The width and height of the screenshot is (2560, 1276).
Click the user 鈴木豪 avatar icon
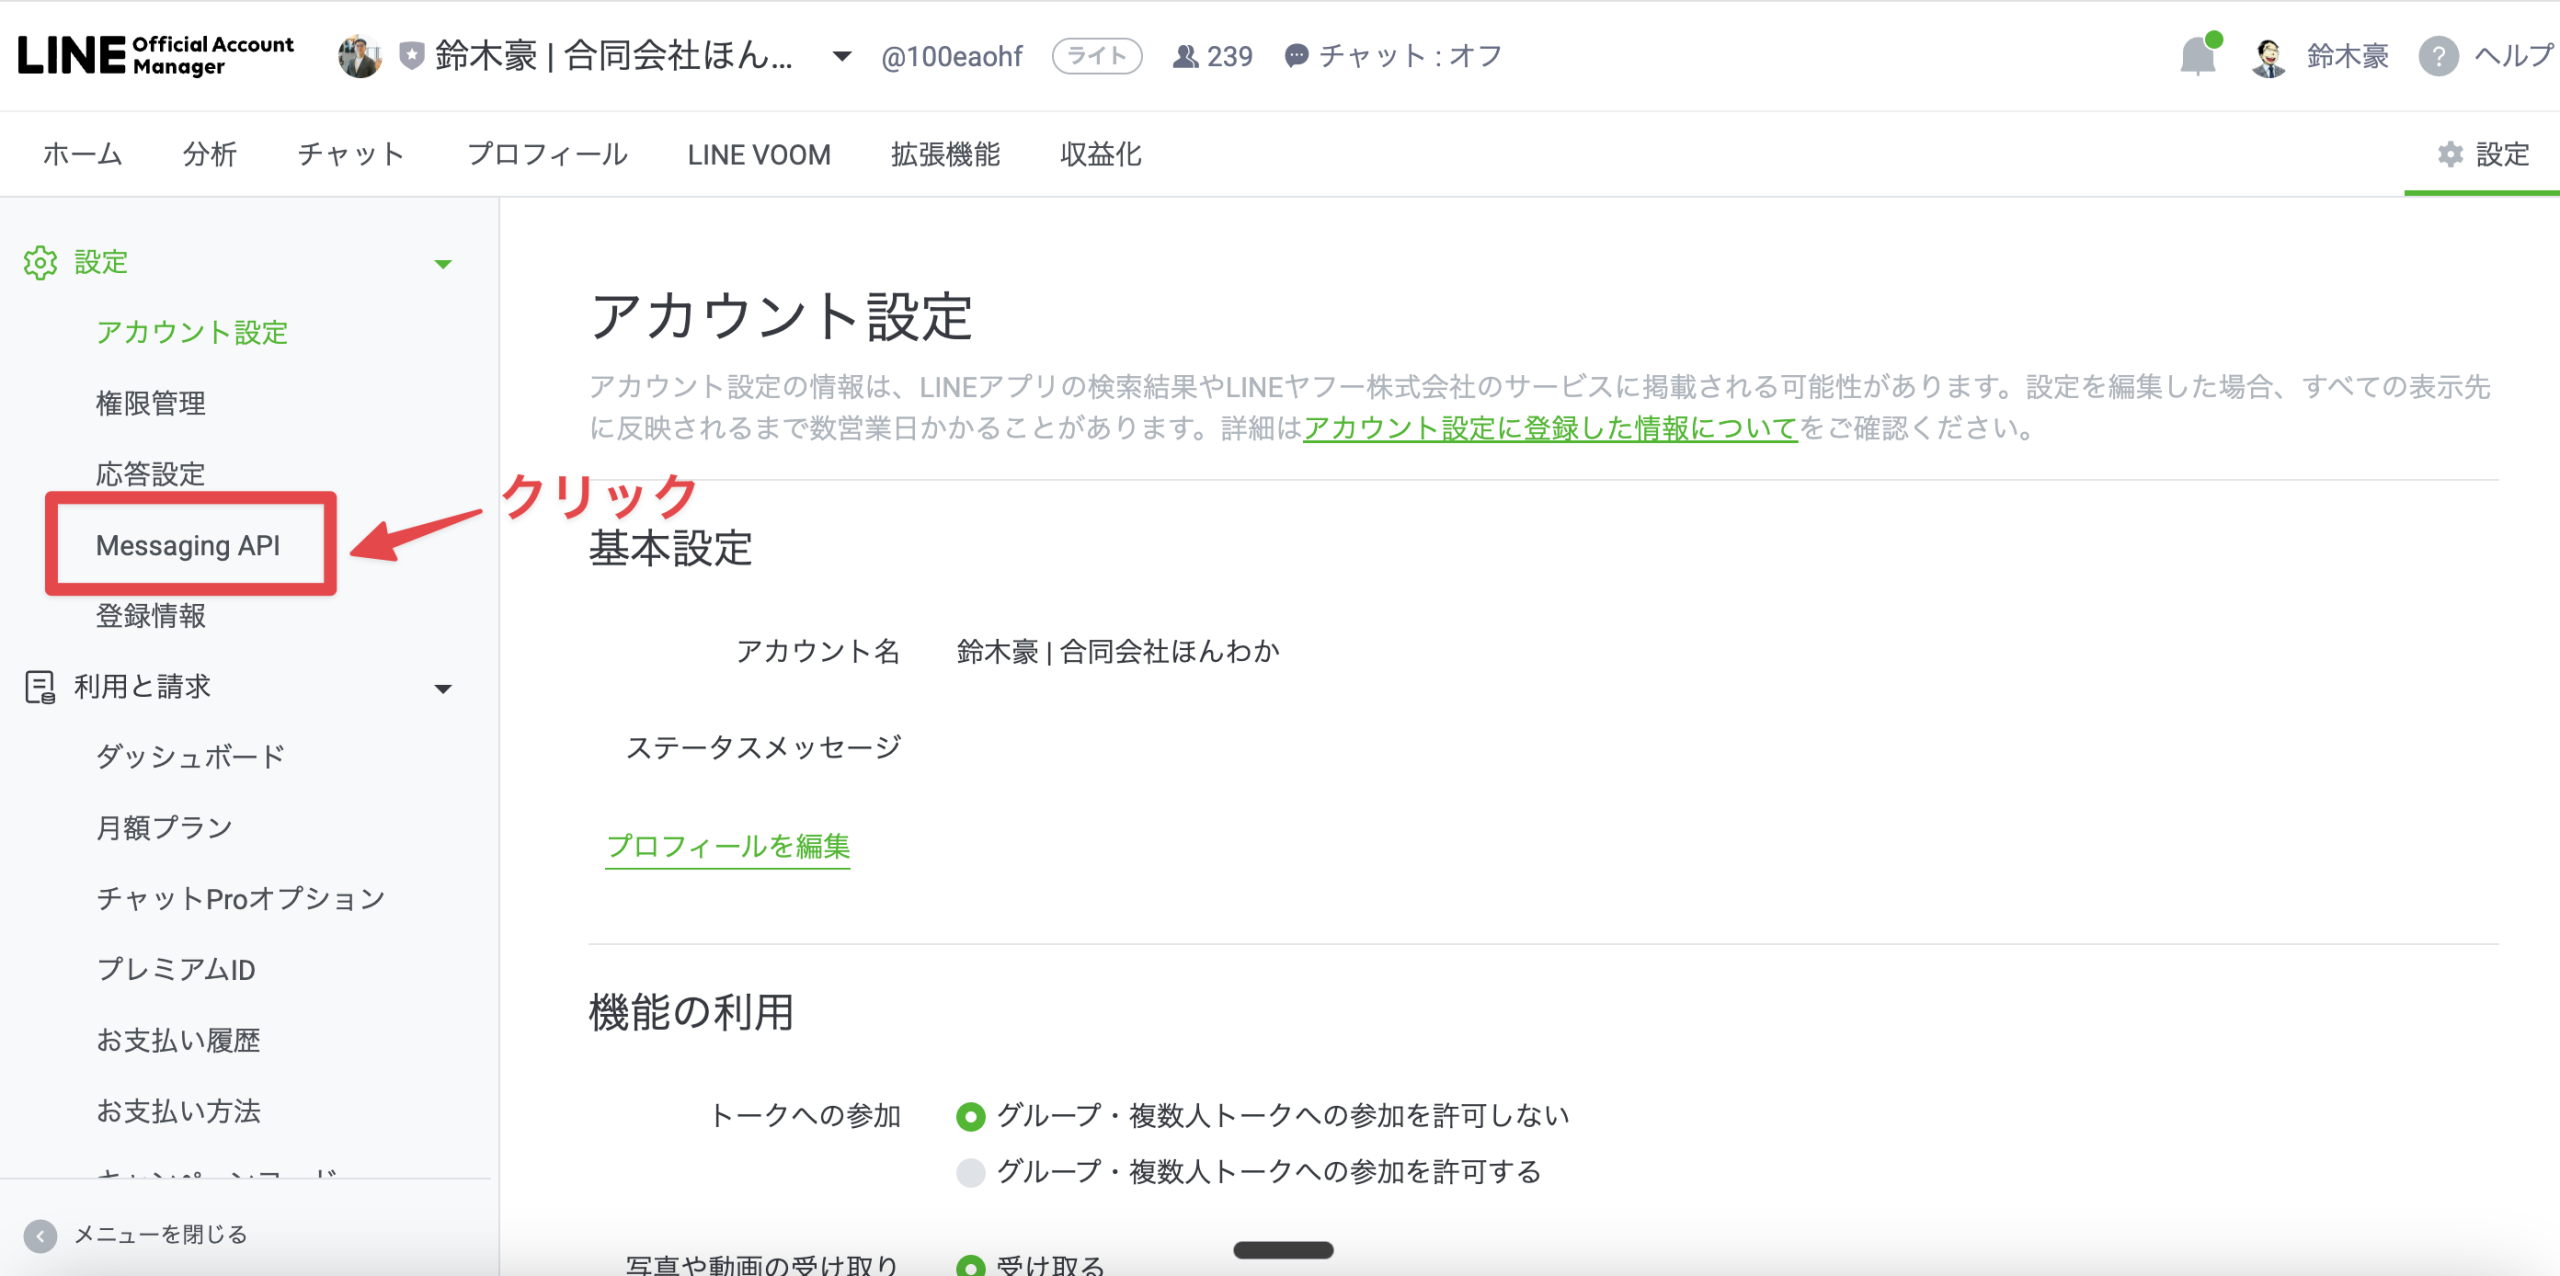click(x=2269, y=57)
